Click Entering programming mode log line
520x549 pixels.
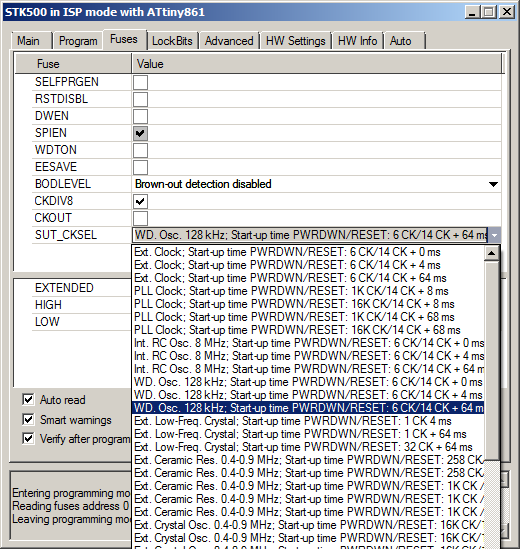click(71, 493)
